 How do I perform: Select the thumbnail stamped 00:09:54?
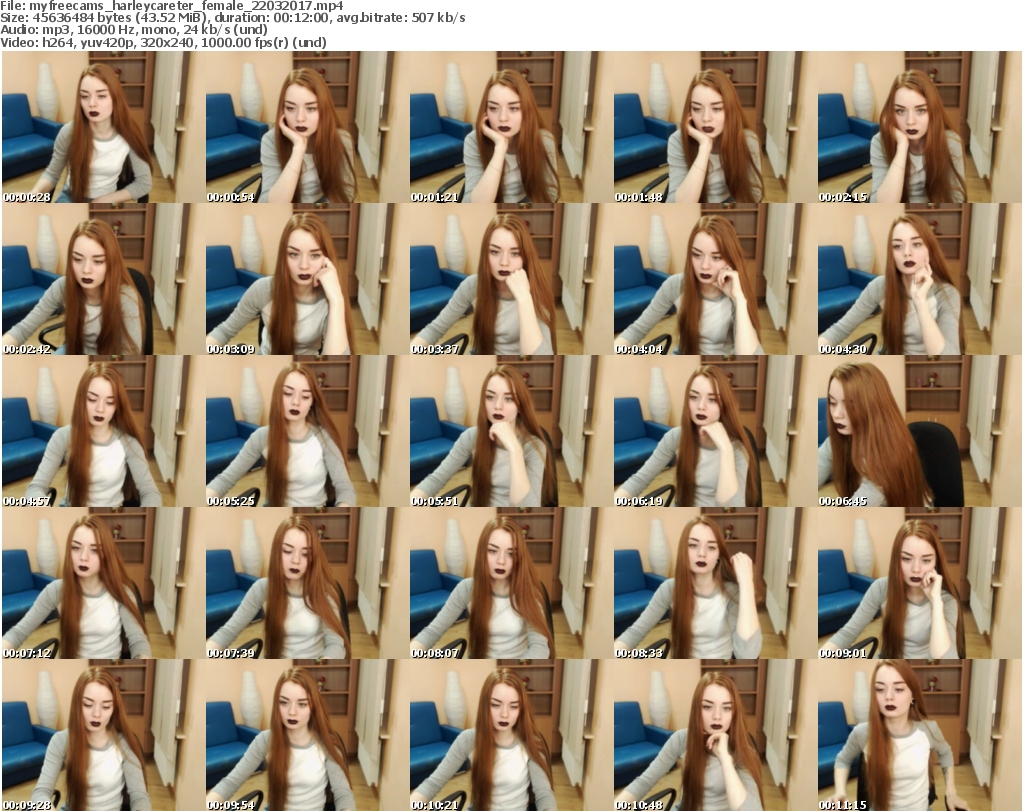coord(308,735)
